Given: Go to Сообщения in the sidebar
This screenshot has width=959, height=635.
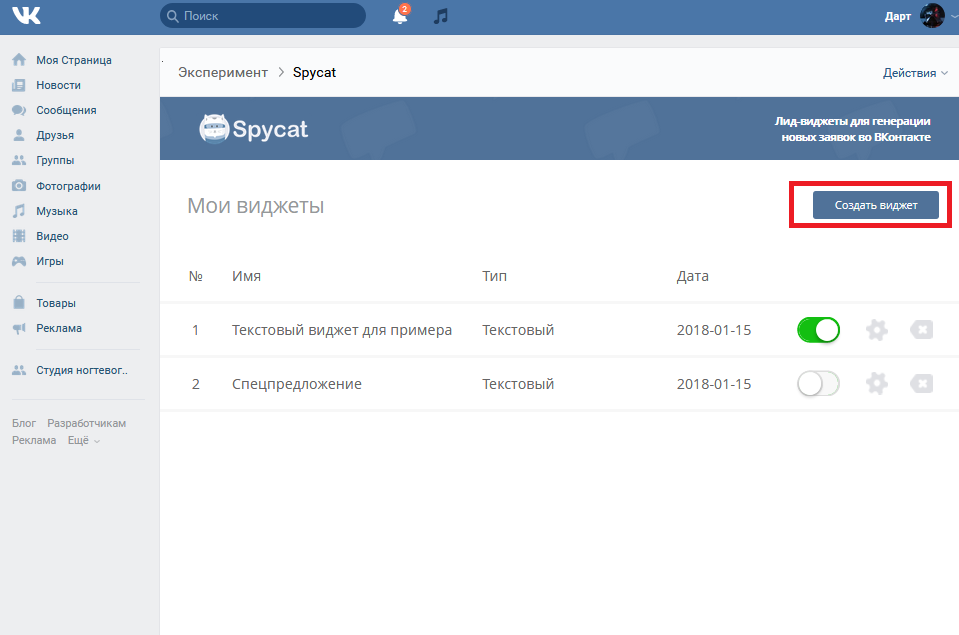Looking at the screenshot, I should tap(66, 110).
